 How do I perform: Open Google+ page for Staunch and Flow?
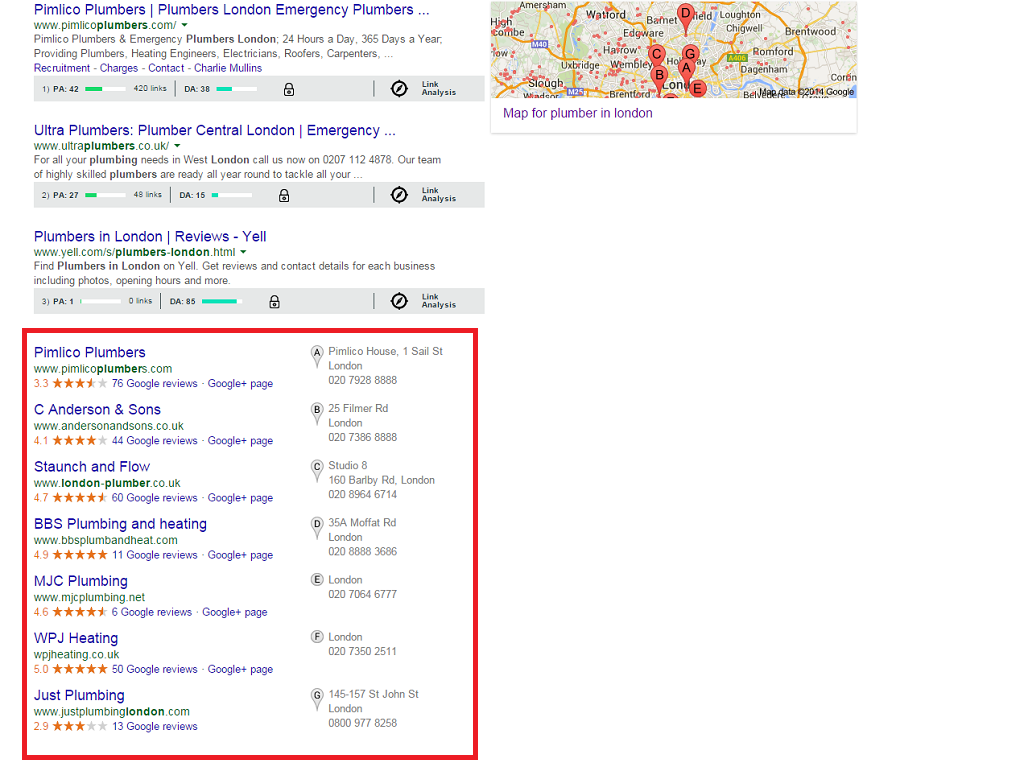(240, 498)
